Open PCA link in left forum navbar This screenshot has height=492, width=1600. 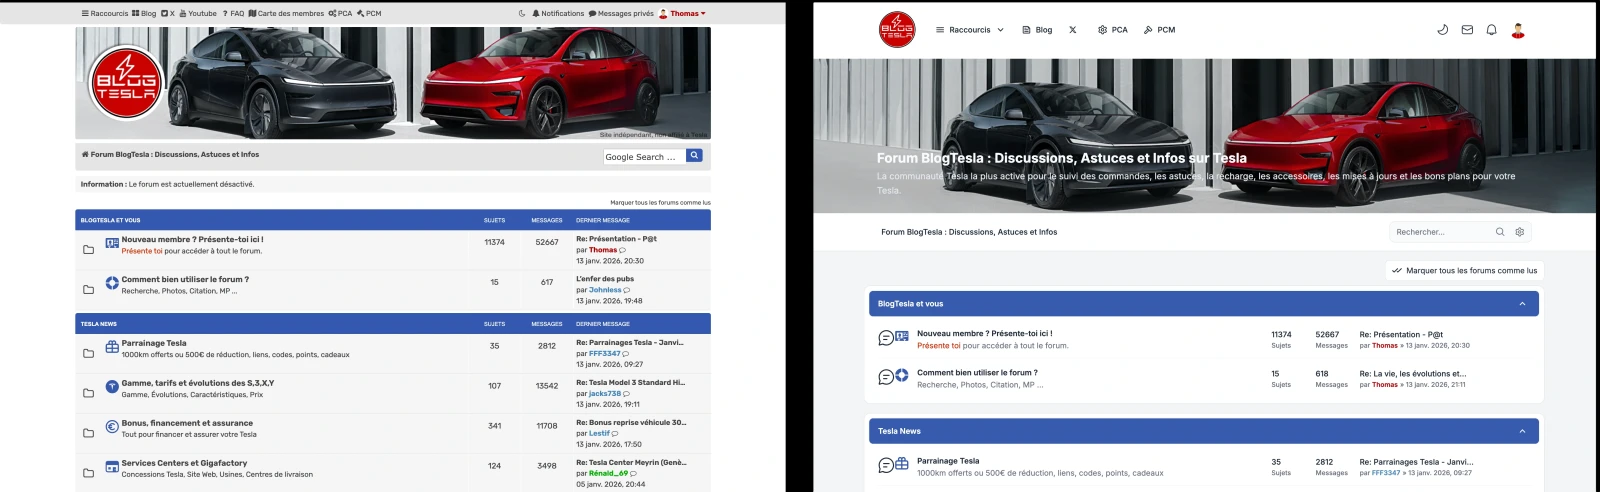tap(340, 14)
